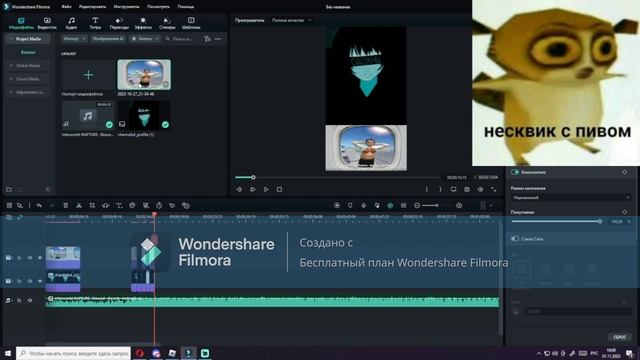Open the Переходы transitions tab
The width and height of the screenshot is (640, 360).
119,23
